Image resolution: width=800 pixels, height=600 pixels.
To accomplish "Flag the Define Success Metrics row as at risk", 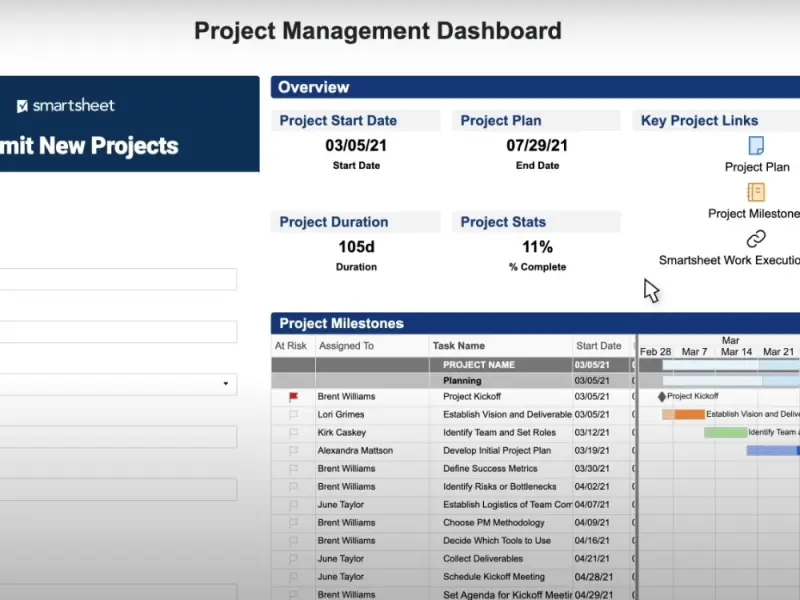I will pos(293,469).
